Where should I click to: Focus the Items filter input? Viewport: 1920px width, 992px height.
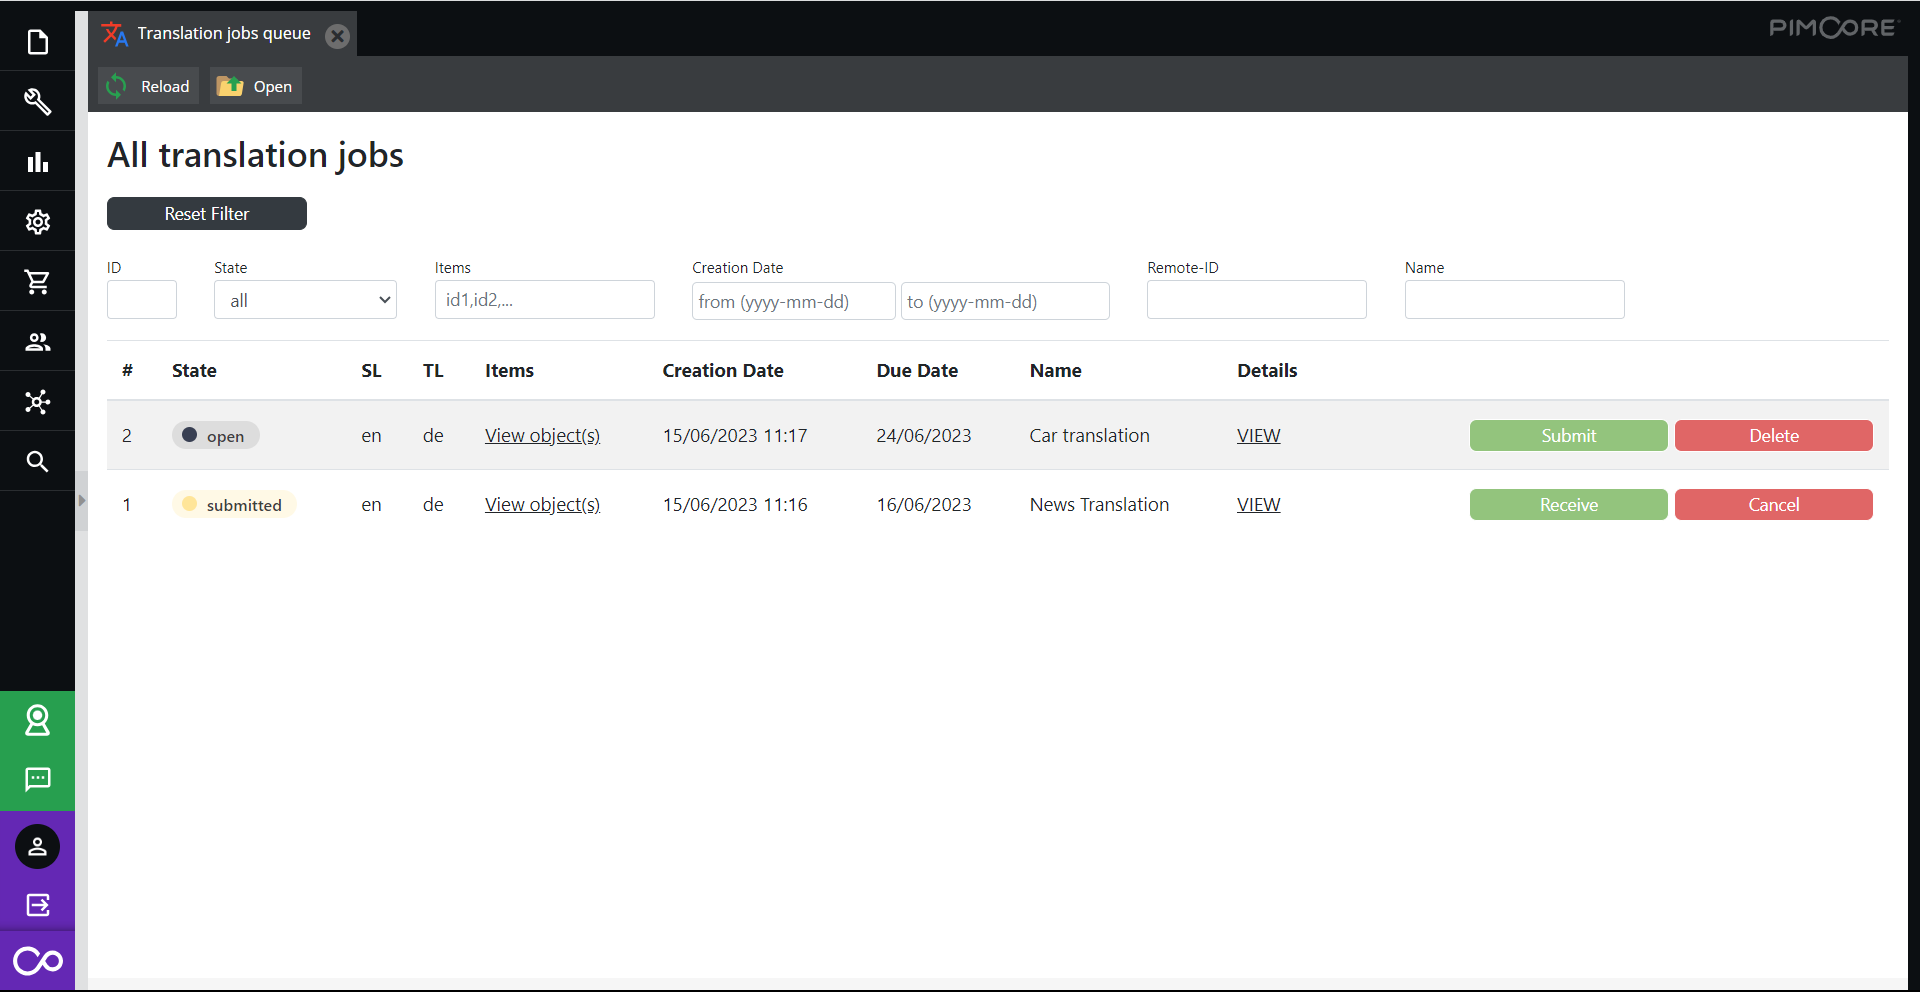[x=545, y=300]
